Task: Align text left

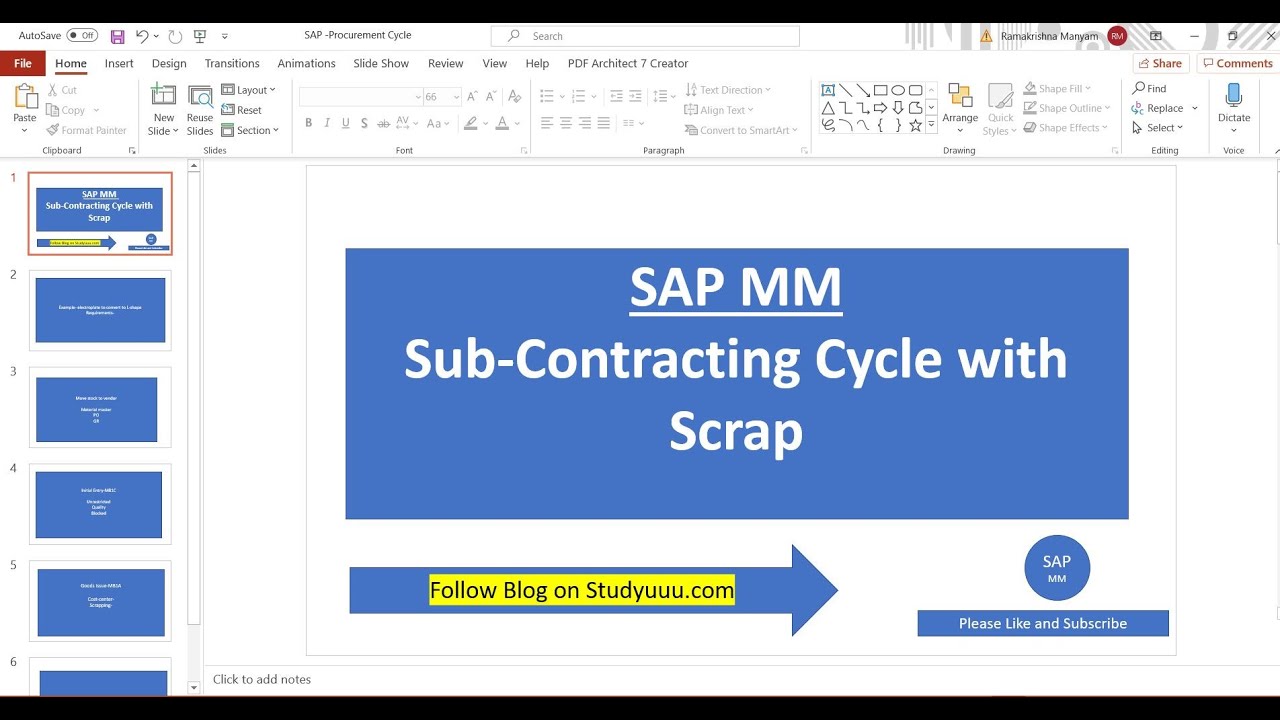Action: click(x=547, y=124)
